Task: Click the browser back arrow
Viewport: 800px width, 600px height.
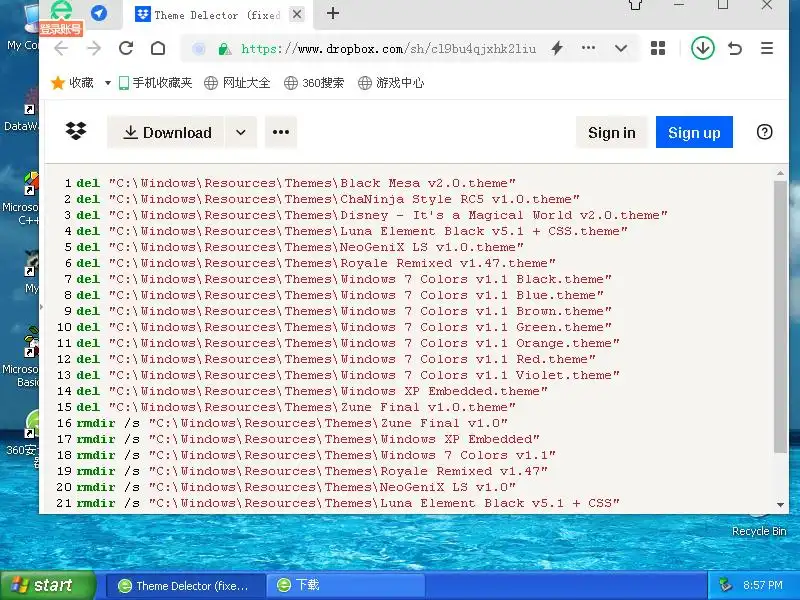Action: tap(61, 48)
